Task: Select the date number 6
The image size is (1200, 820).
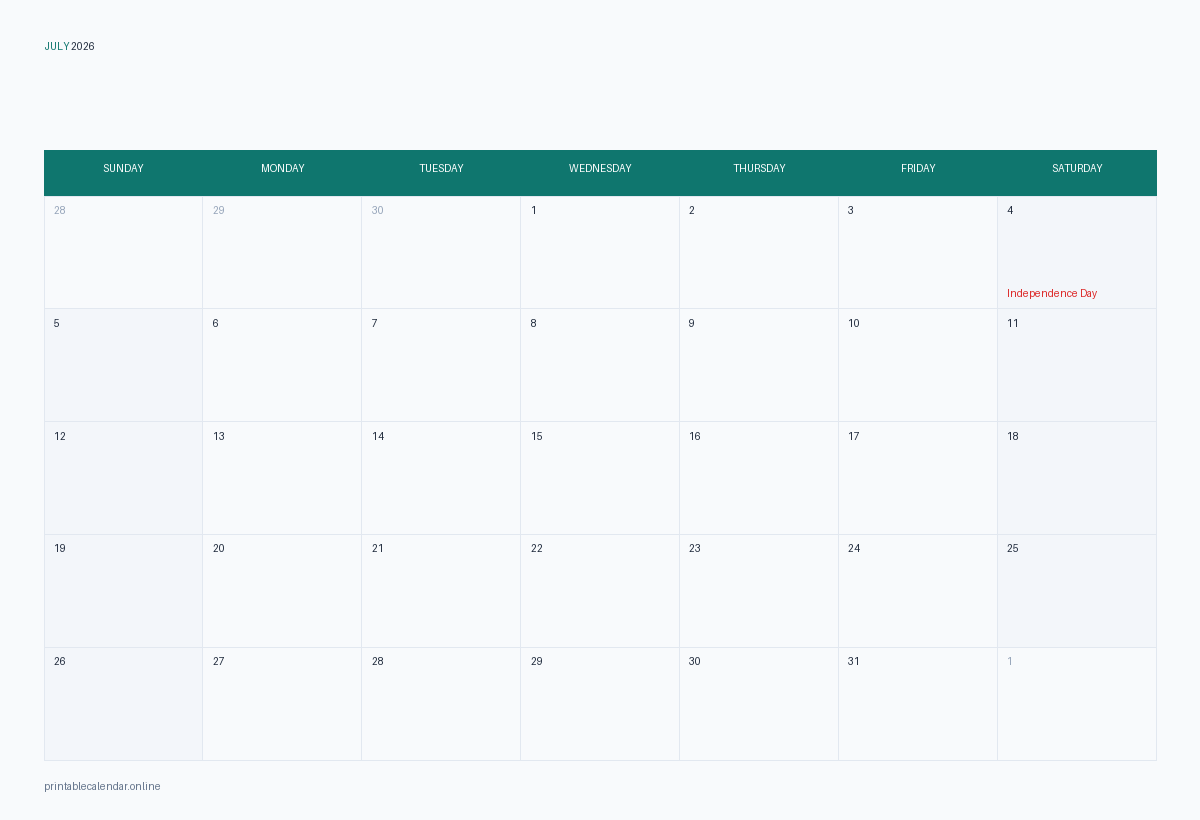Action: [215, 323]
